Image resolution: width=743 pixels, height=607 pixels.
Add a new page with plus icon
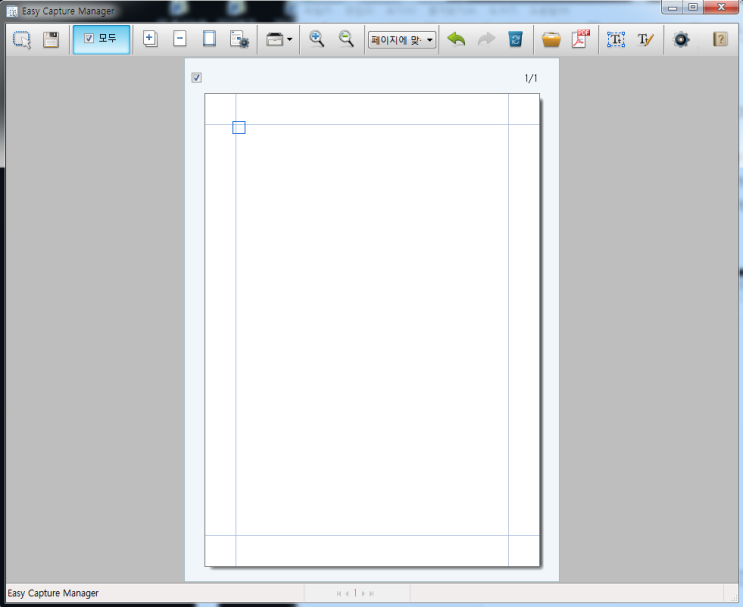[150, 39]
